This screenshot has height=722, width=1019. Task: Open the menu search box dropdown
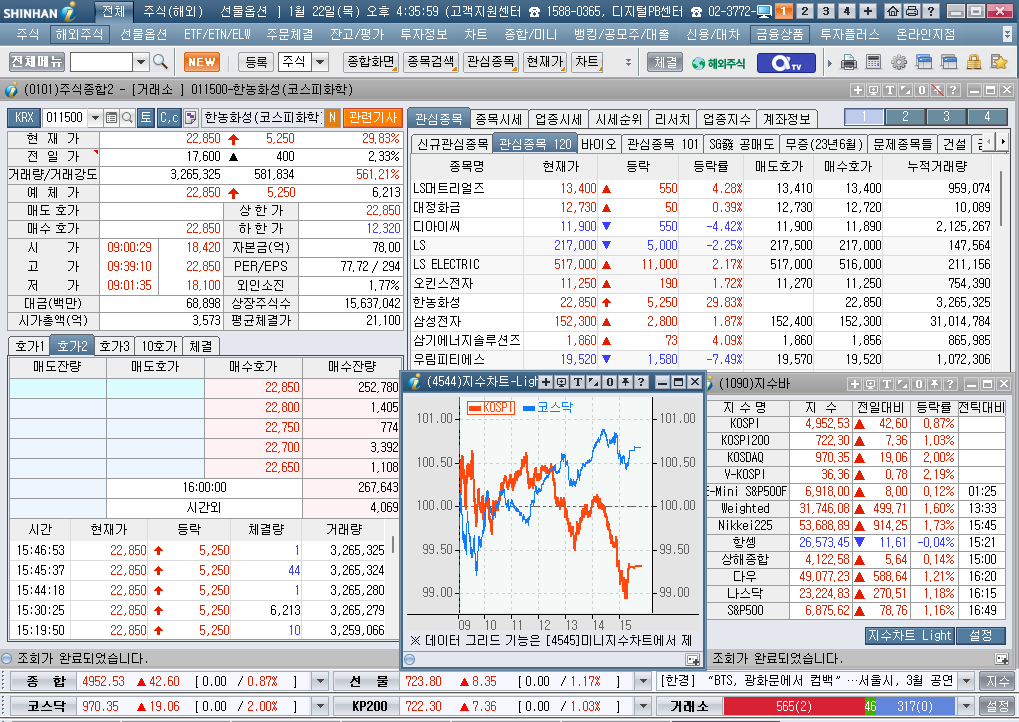coord(141,62)
